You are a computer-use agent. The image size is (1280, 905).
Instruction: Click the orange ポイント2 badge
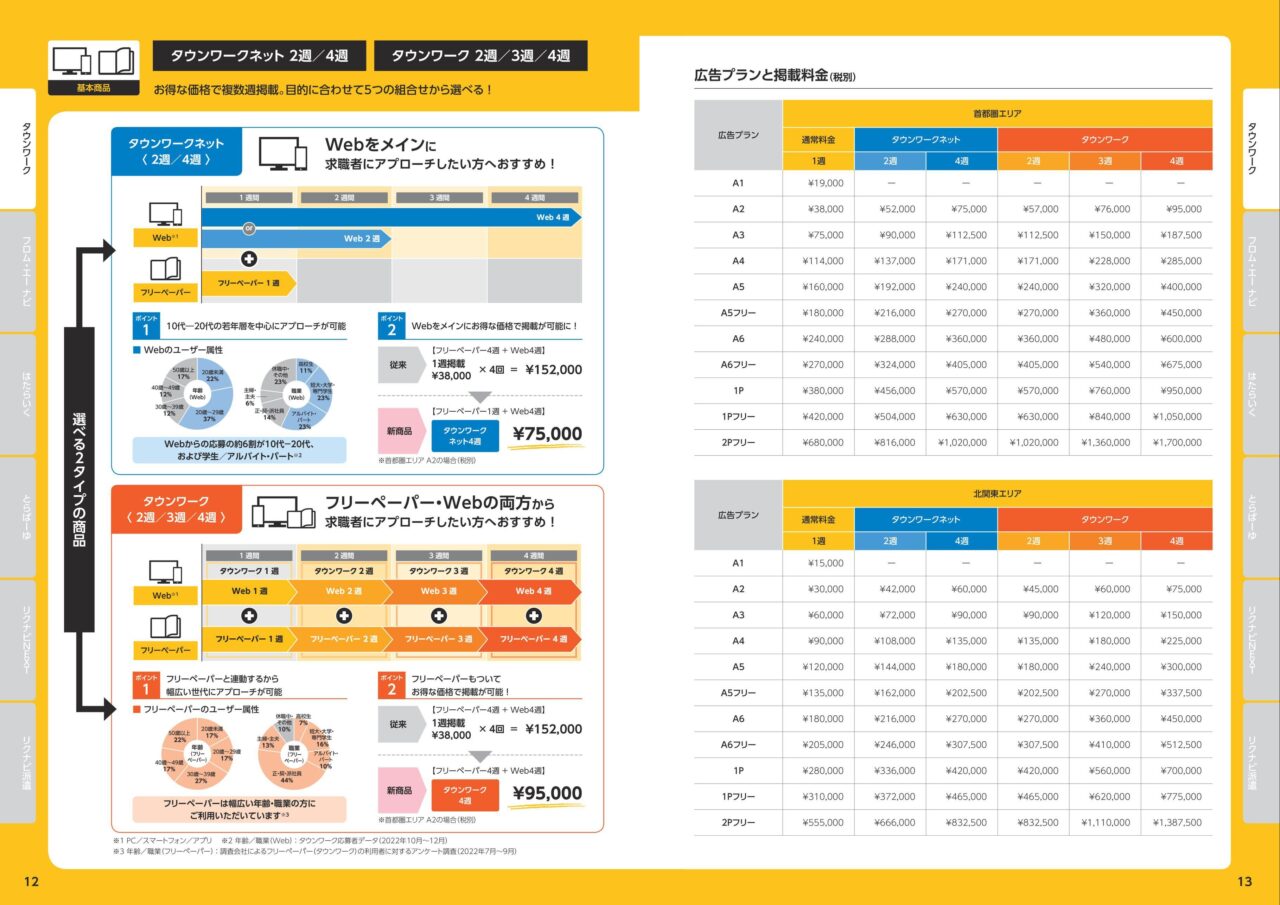[x=391, y=684]
